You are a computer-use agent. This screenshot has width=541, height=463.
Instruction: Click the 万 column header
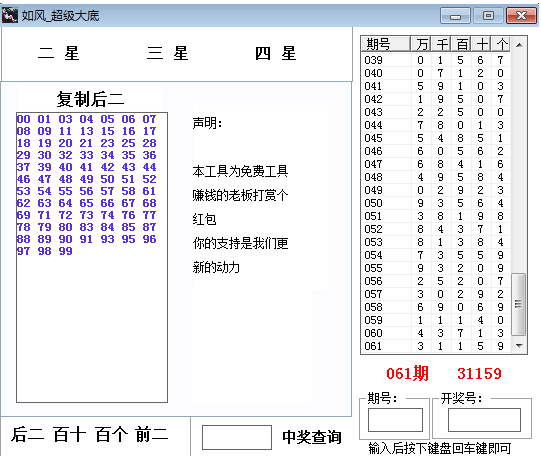421,44
